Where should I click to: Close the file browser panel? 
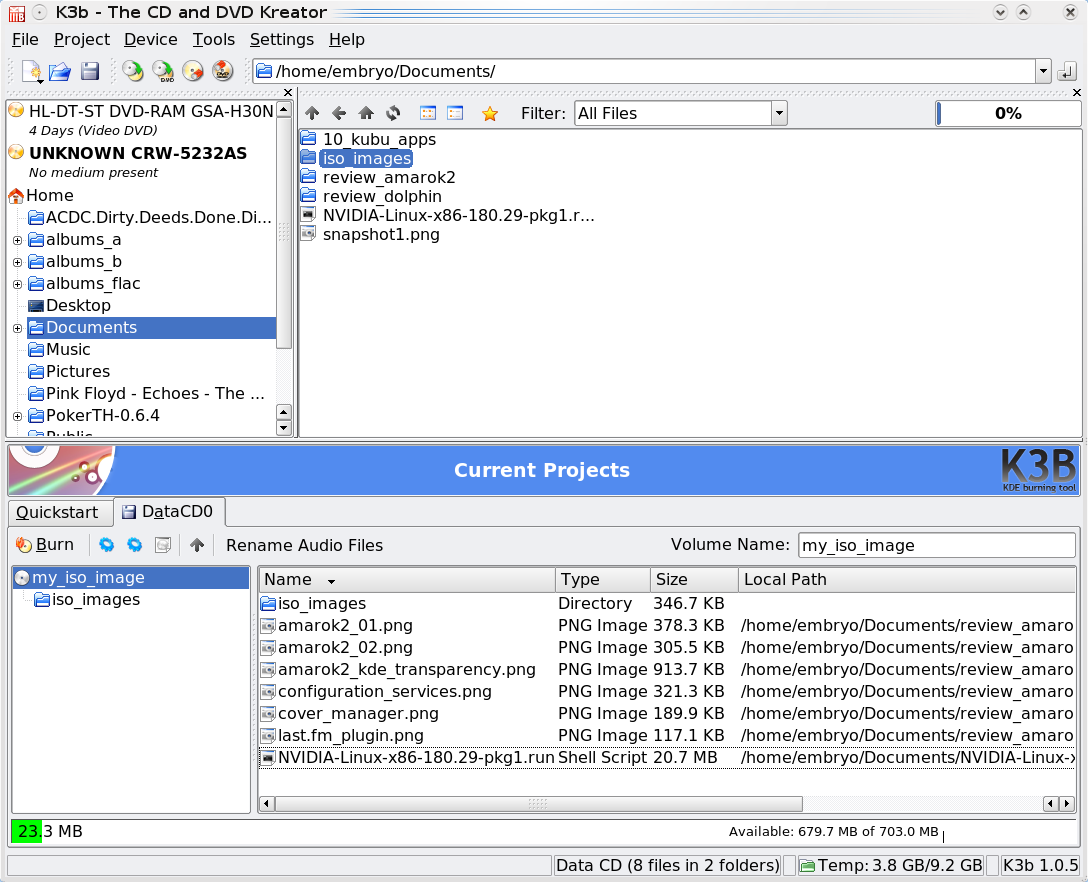pyautogui.click(x=1077, y=92)
